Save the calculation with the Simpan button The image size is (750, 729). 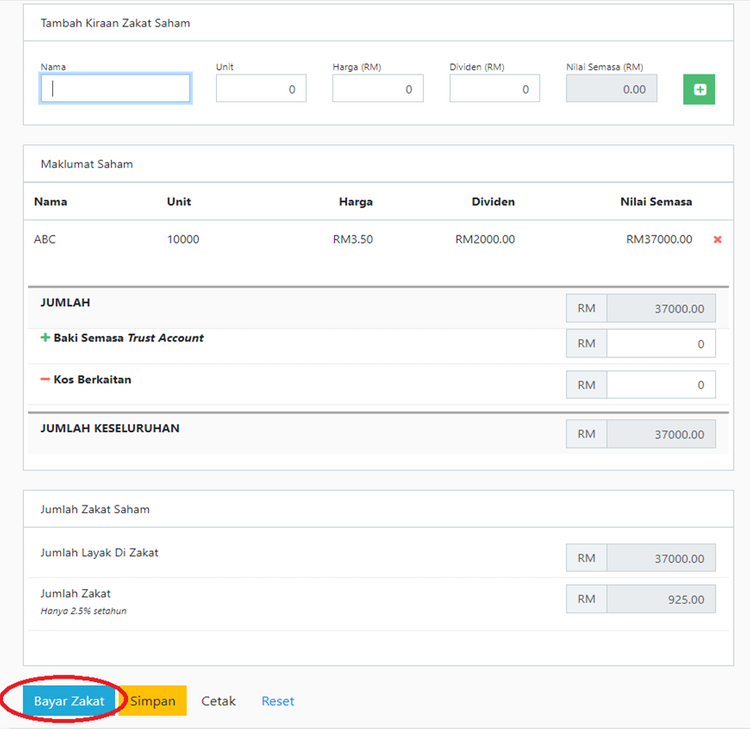(152, 701)
